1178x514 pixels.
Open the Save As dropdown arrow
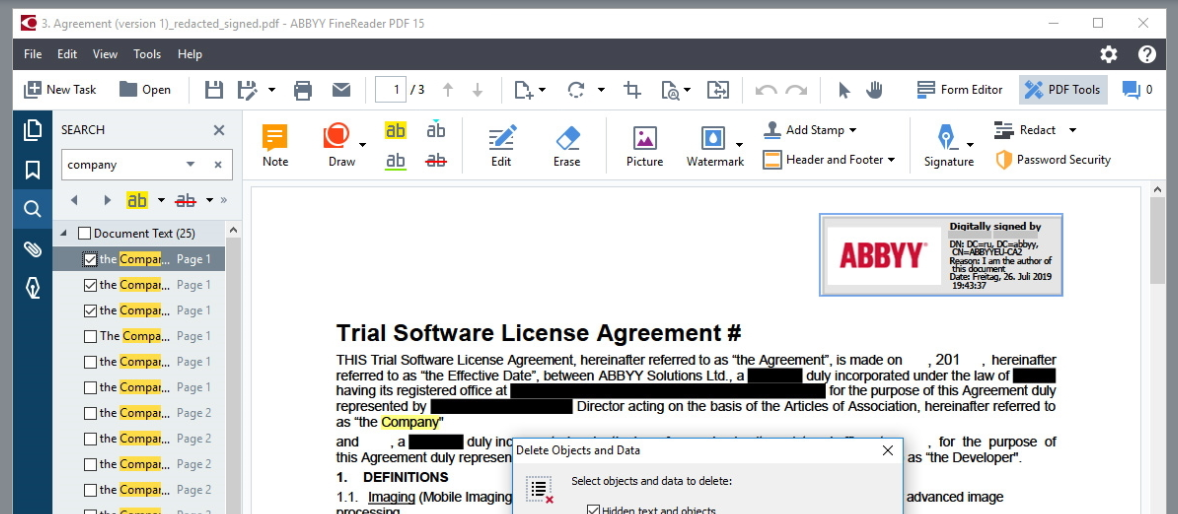point(272,90)
